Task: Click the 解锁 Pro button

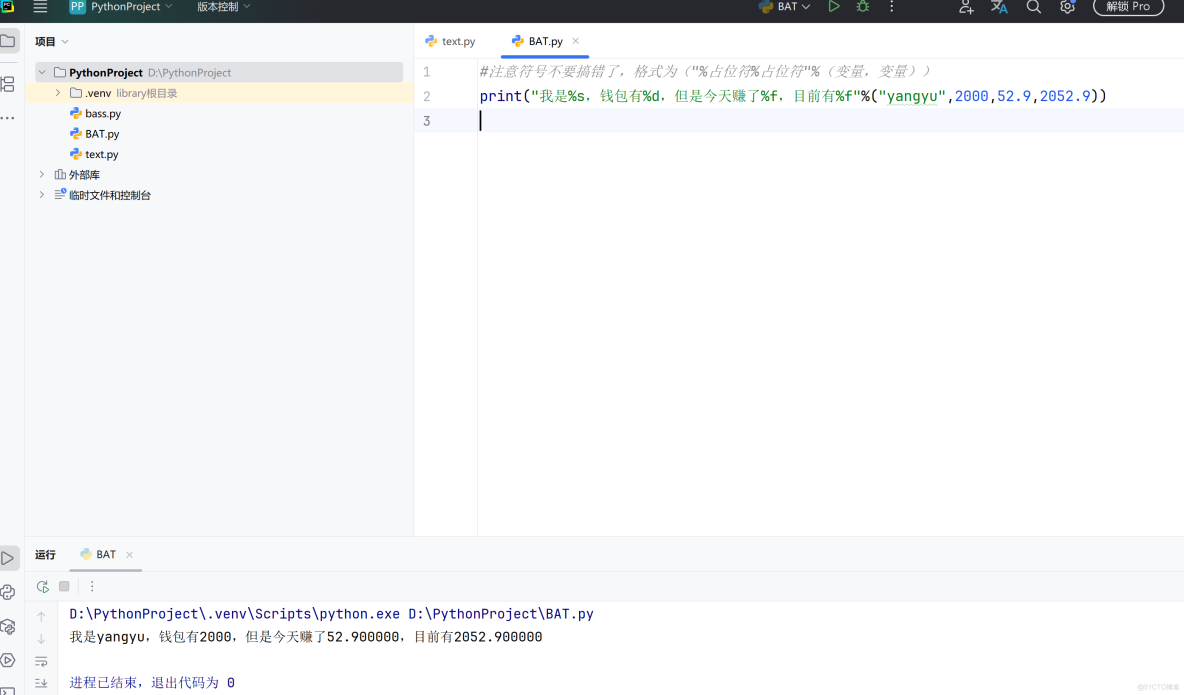Action: [1128, 7]
